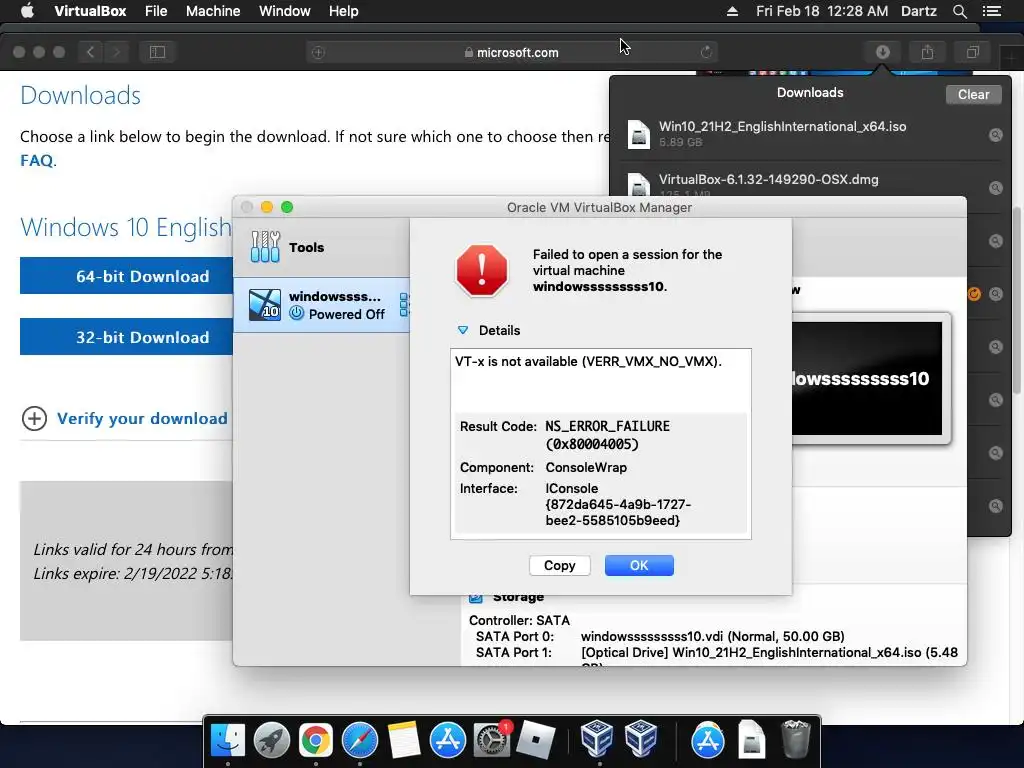
Task: Click windowsssssssss10.vdi SATA Port 0 entry
Action: pos(712,636)
